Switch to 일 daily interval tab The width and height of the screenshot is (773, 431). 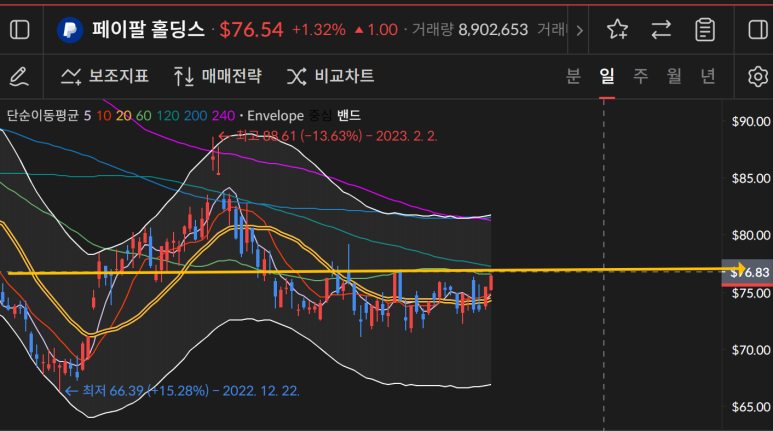pyautogui.click(x=607, y=76)
